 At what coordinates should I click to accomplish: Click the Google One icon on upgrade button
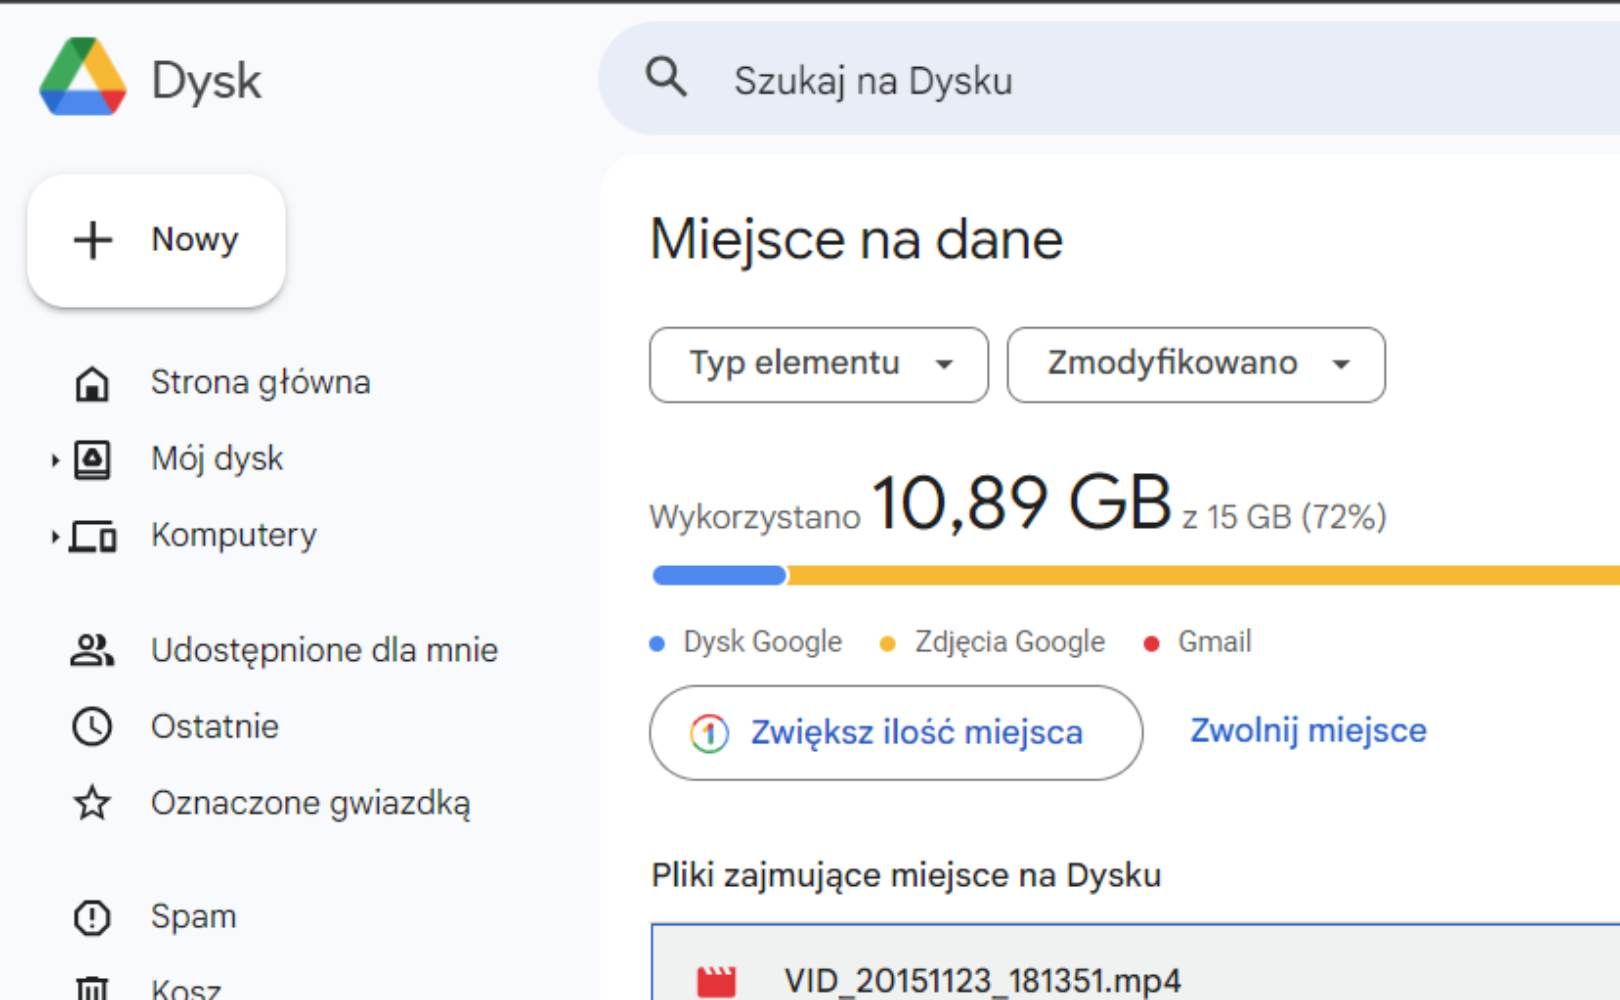point(709,733)
